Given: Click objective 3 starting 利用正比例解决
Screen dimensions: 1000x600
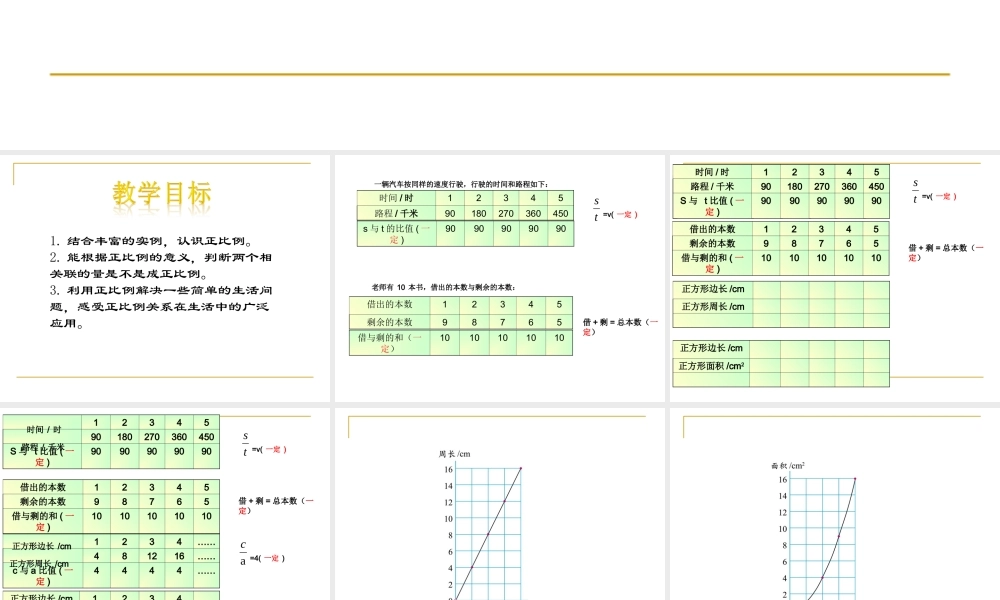Looking at the screenshot, I should point(161,307).
